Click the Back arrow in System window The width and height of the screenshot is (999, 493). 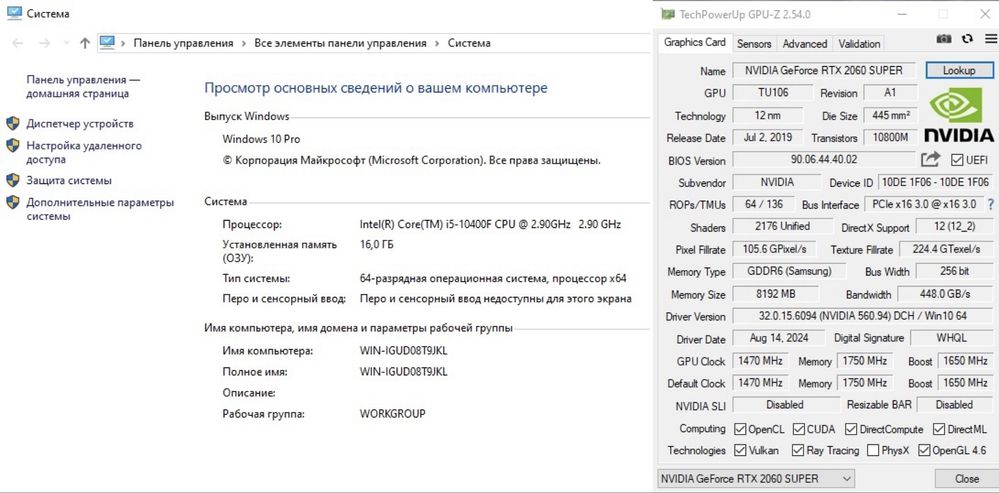(18, 43)
